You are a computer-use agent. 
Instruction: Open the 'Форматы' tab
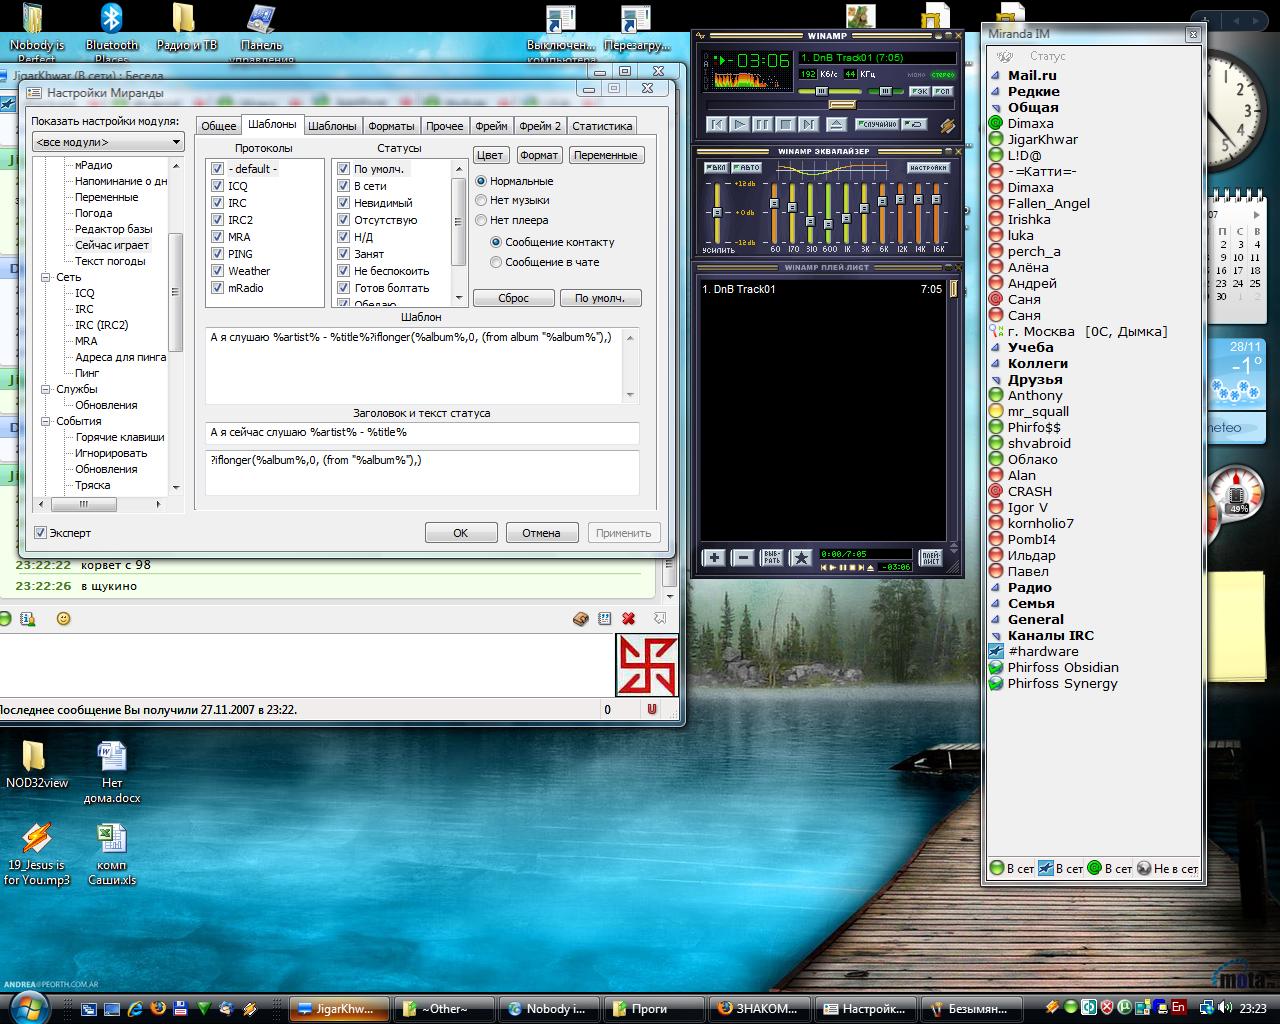point(391,126)
